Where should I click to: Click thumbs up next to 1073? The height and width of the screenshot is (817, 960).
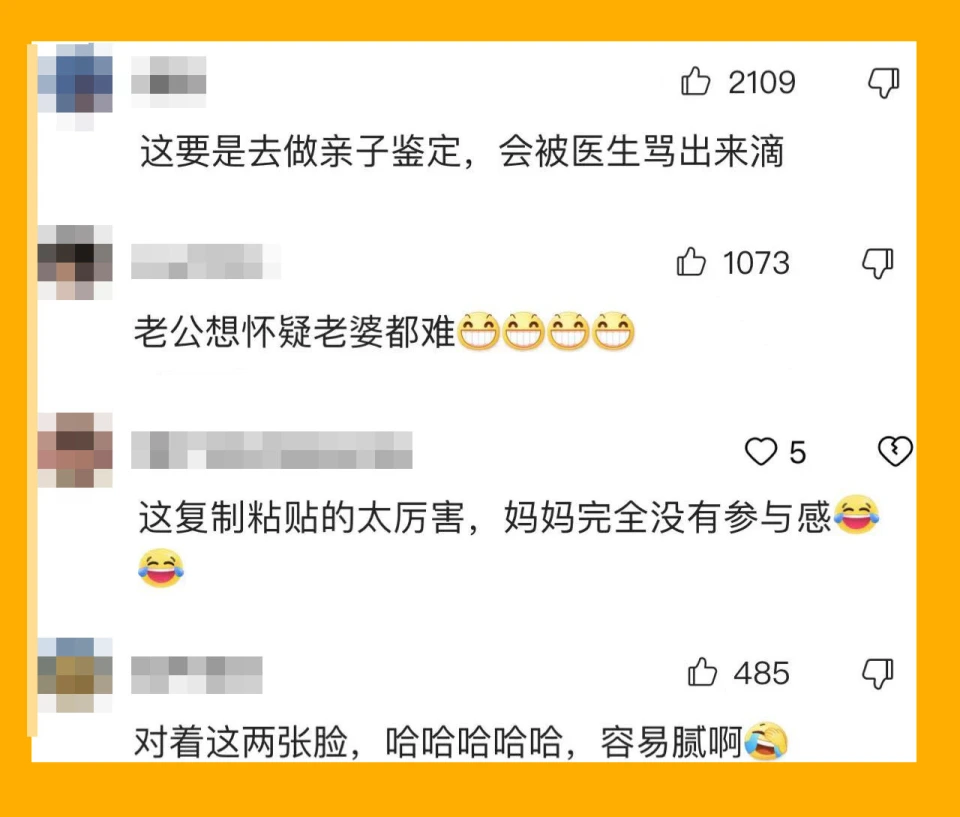691,262
